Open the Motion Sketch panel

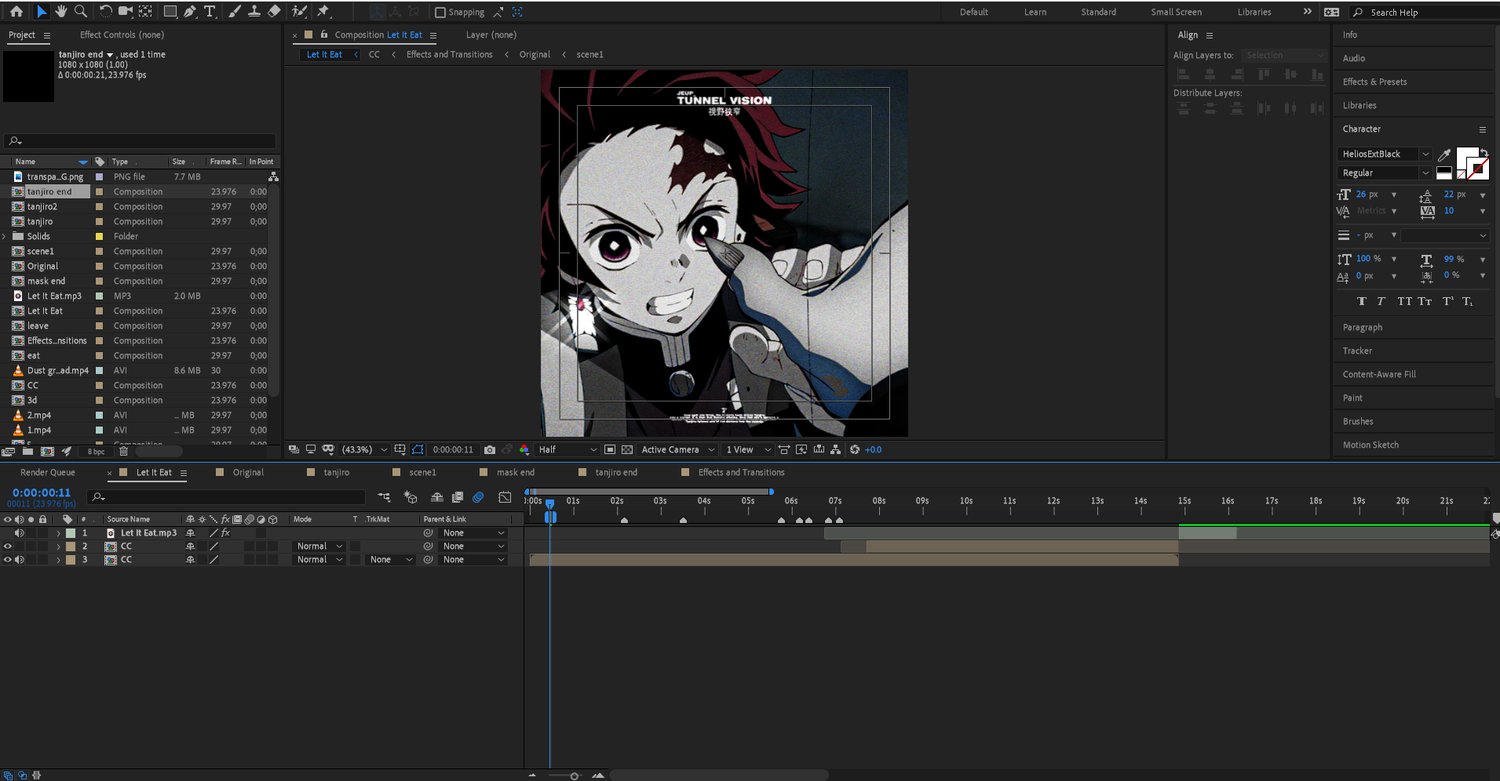(x=1370, y=445)
